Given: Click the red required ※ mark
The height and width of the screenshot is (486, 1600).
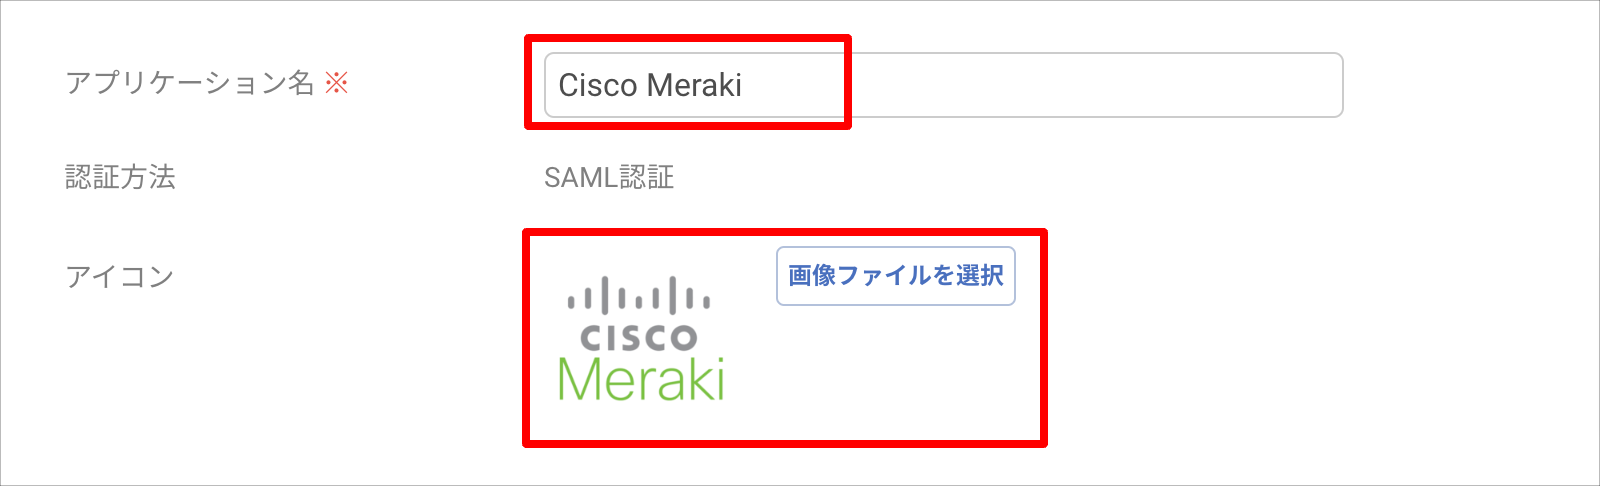Looking at the screenshot, I should (337, 83).
